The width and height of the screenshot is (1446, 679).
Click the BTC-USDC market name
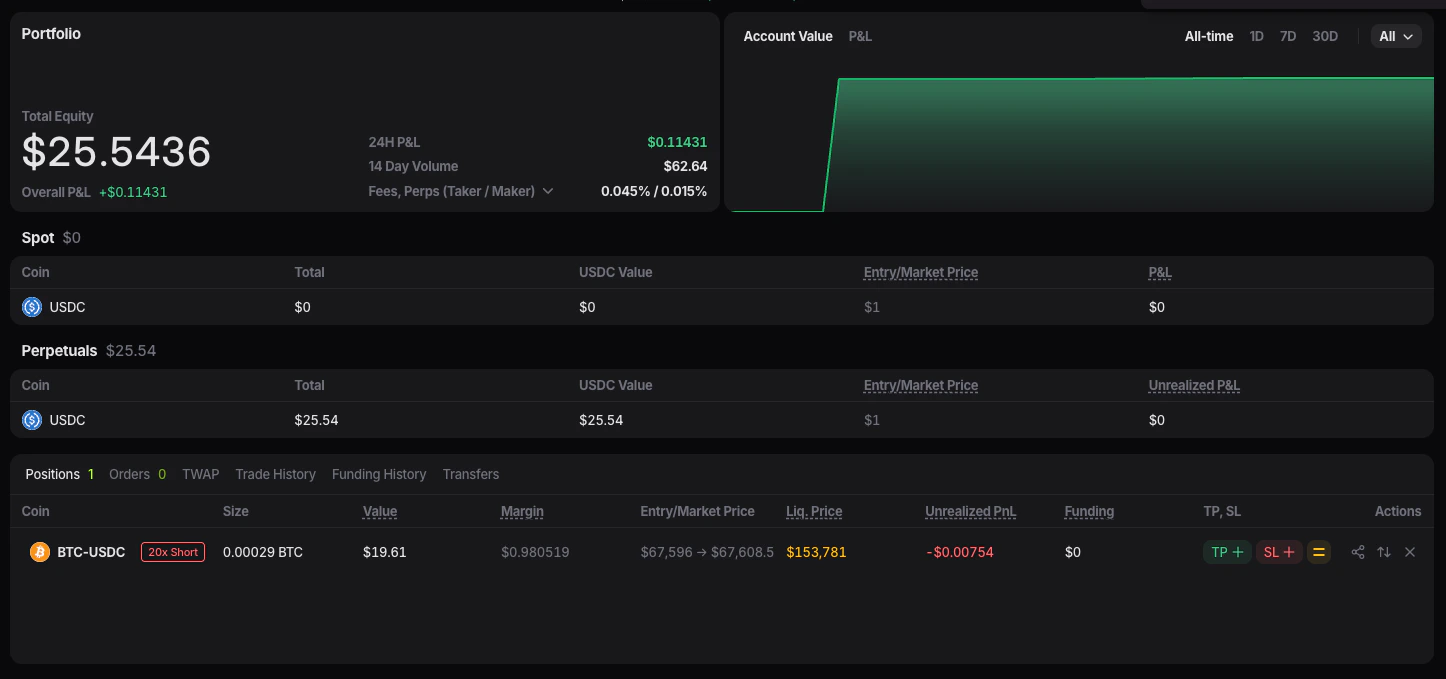[x=91, y=552]
